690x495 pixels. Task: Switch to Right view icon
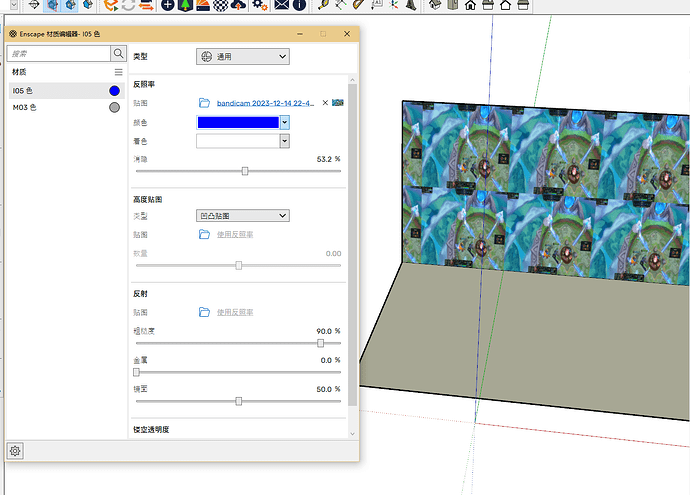488,5
